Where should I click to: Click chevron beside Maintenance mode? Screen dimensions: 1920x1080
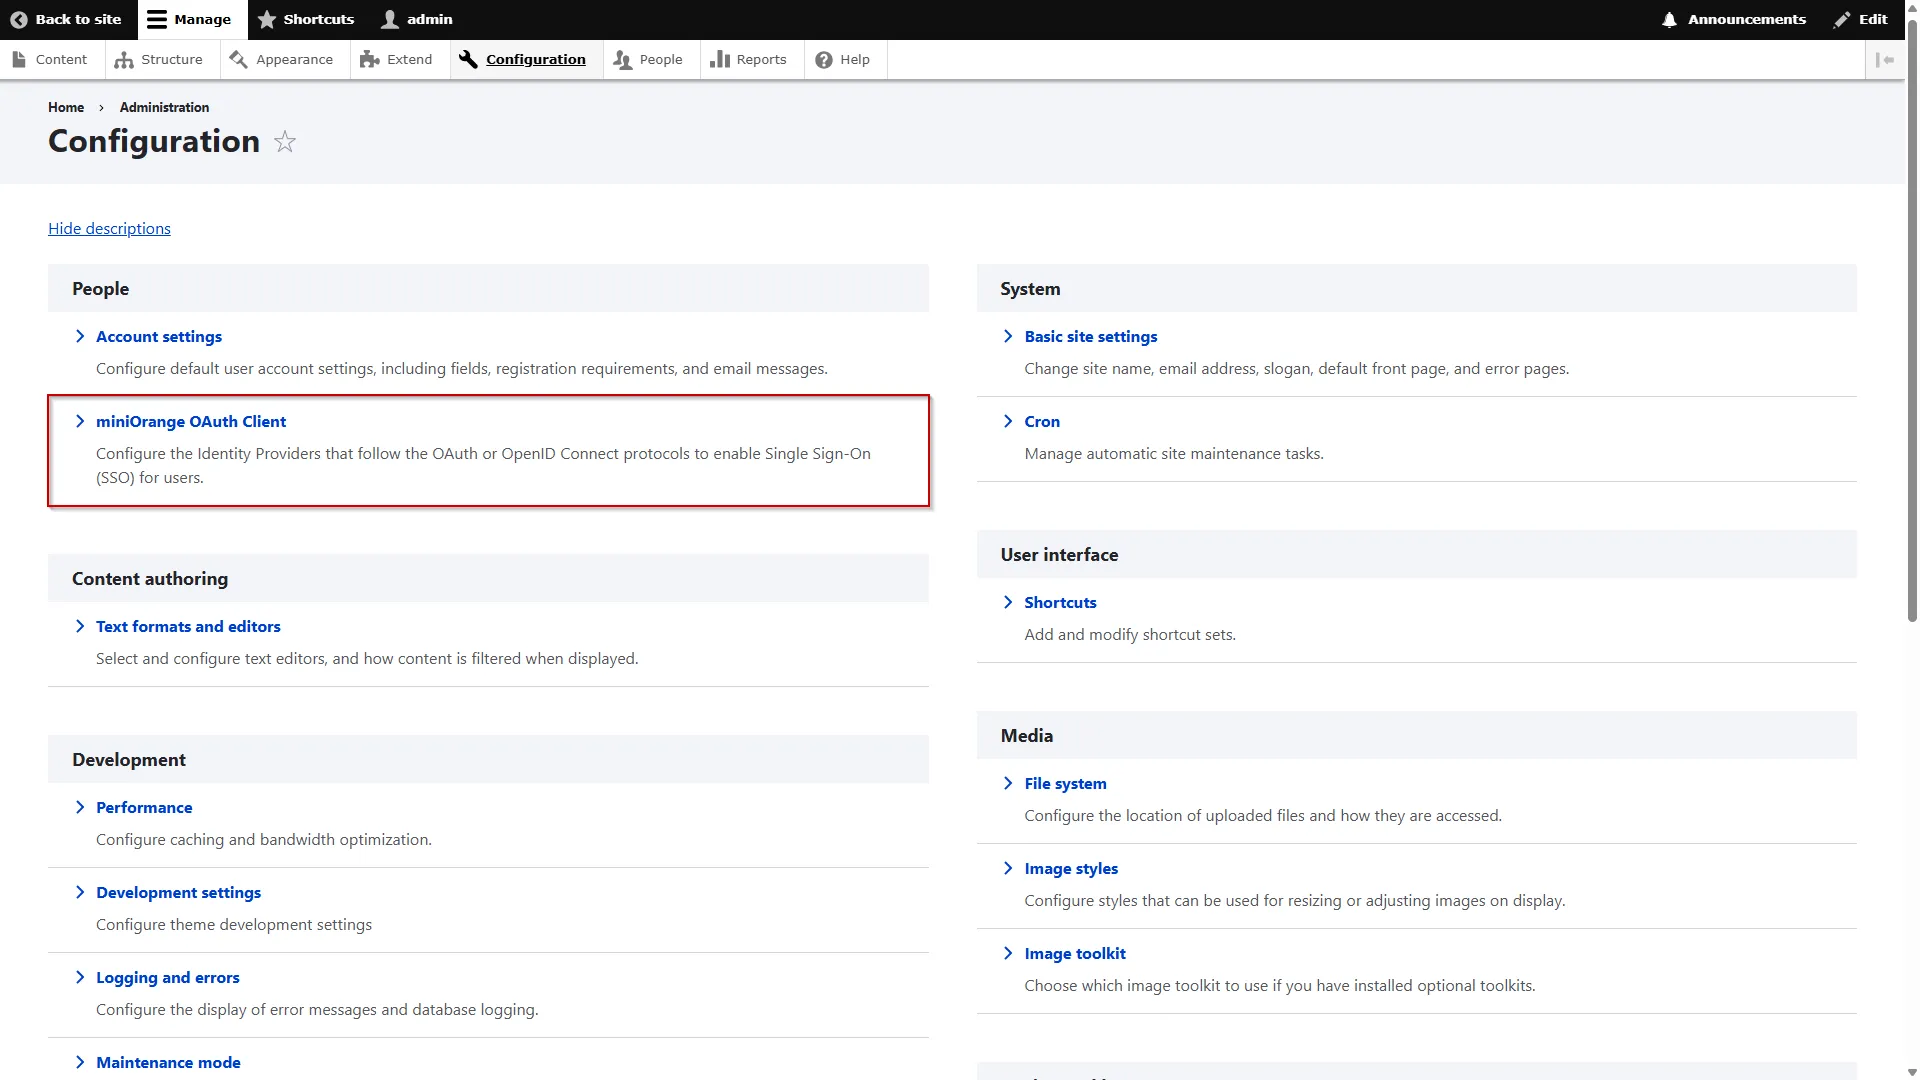pyautogui.click(x=80, y=1062)
